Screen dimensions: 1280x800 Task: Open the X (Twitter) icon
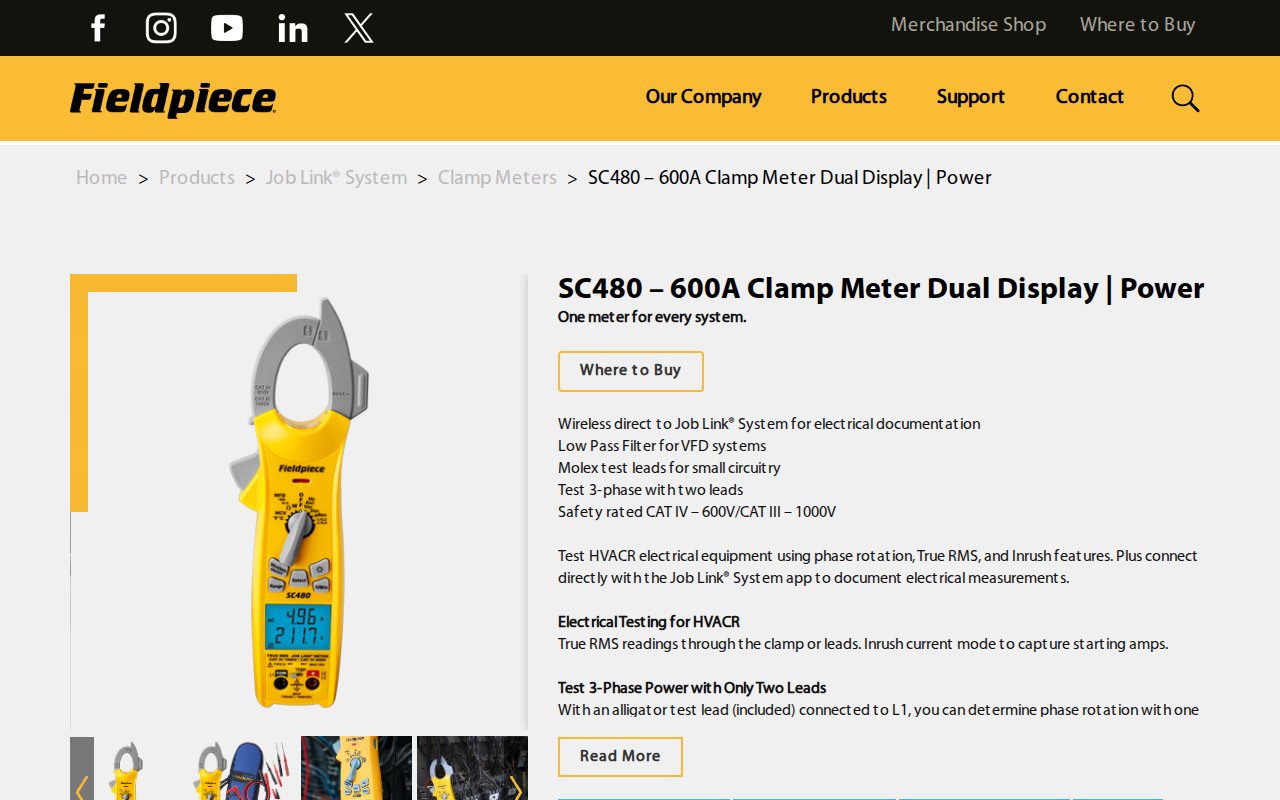click(359, 28)
